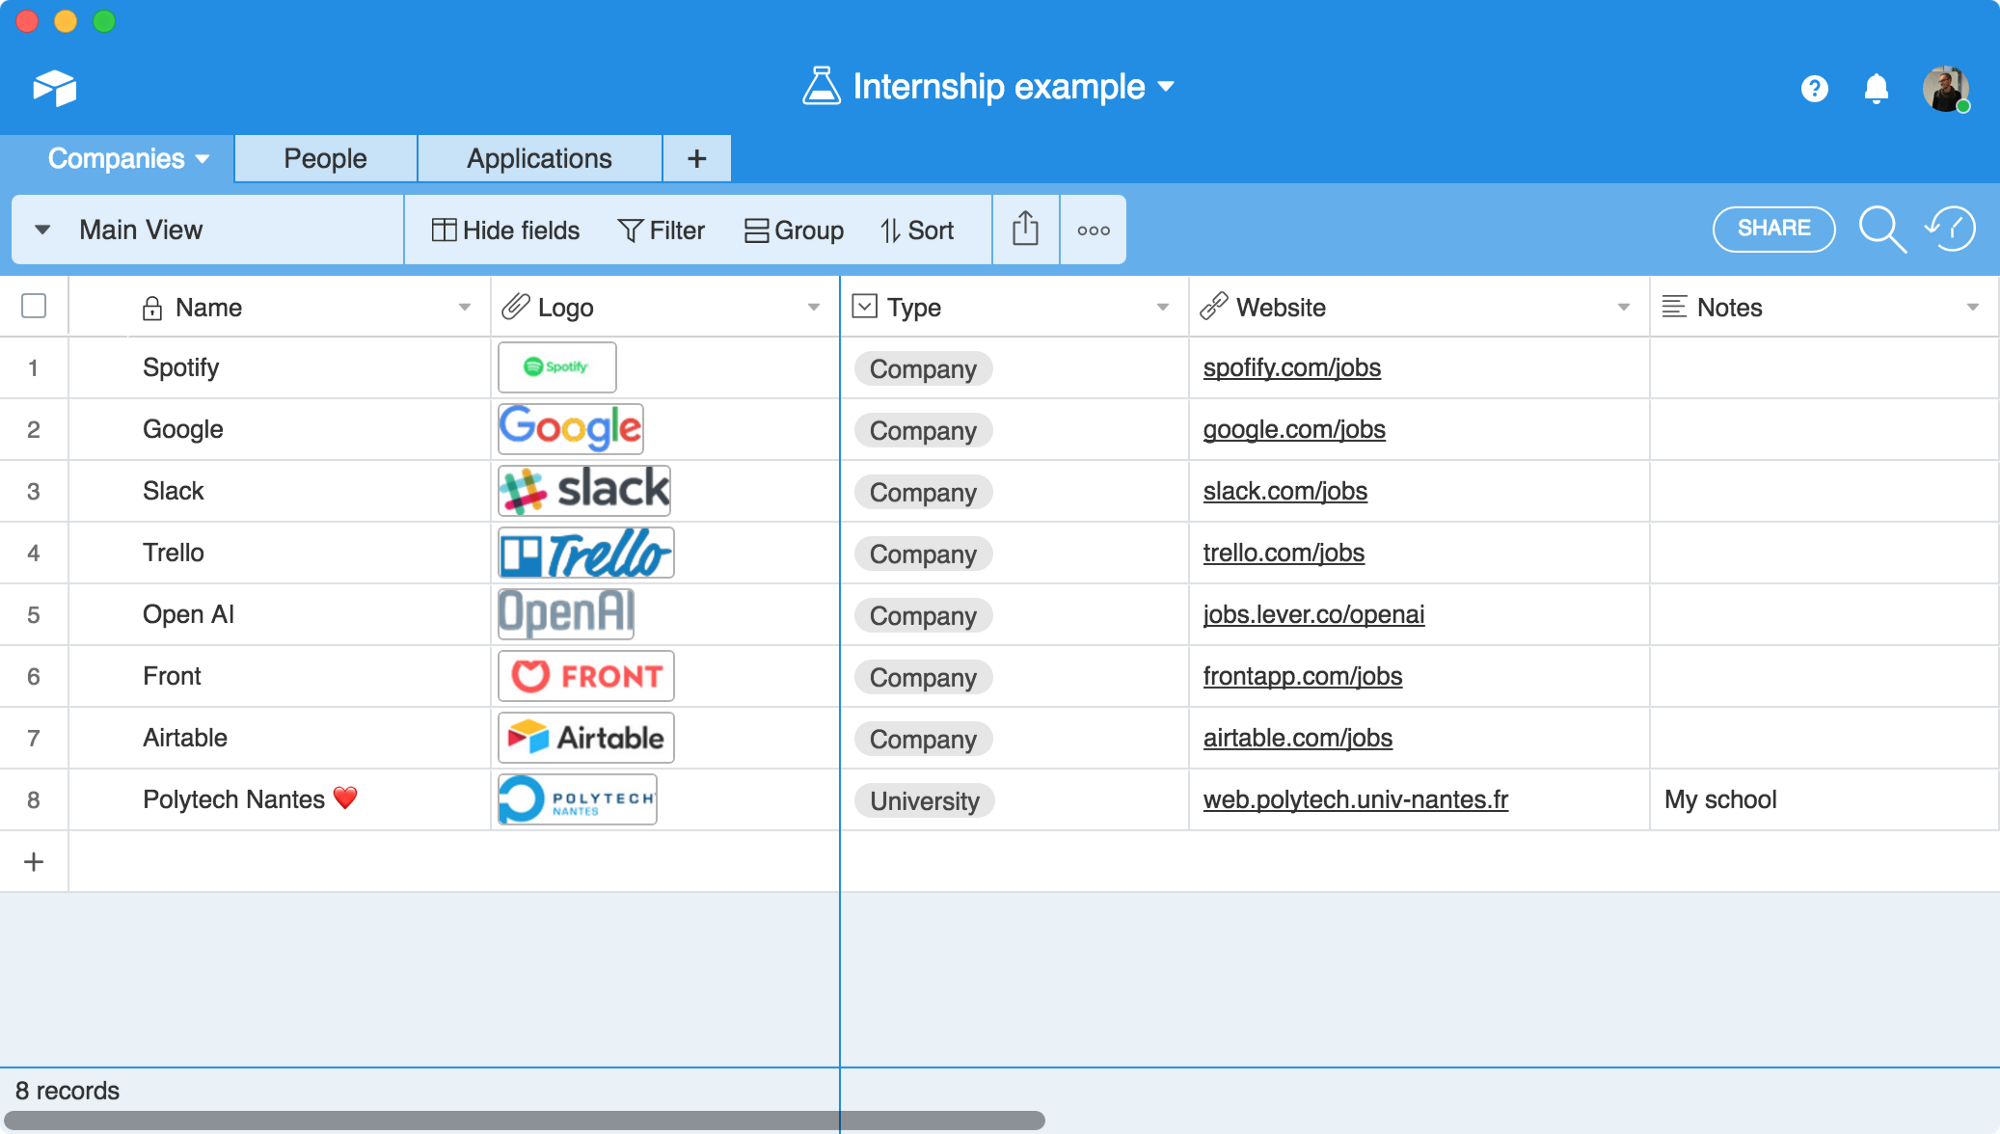The width and height of the screenshot is (2000, 1134).
Task: Click the Front logo thumbnail
Action: (x=586, y=676)
